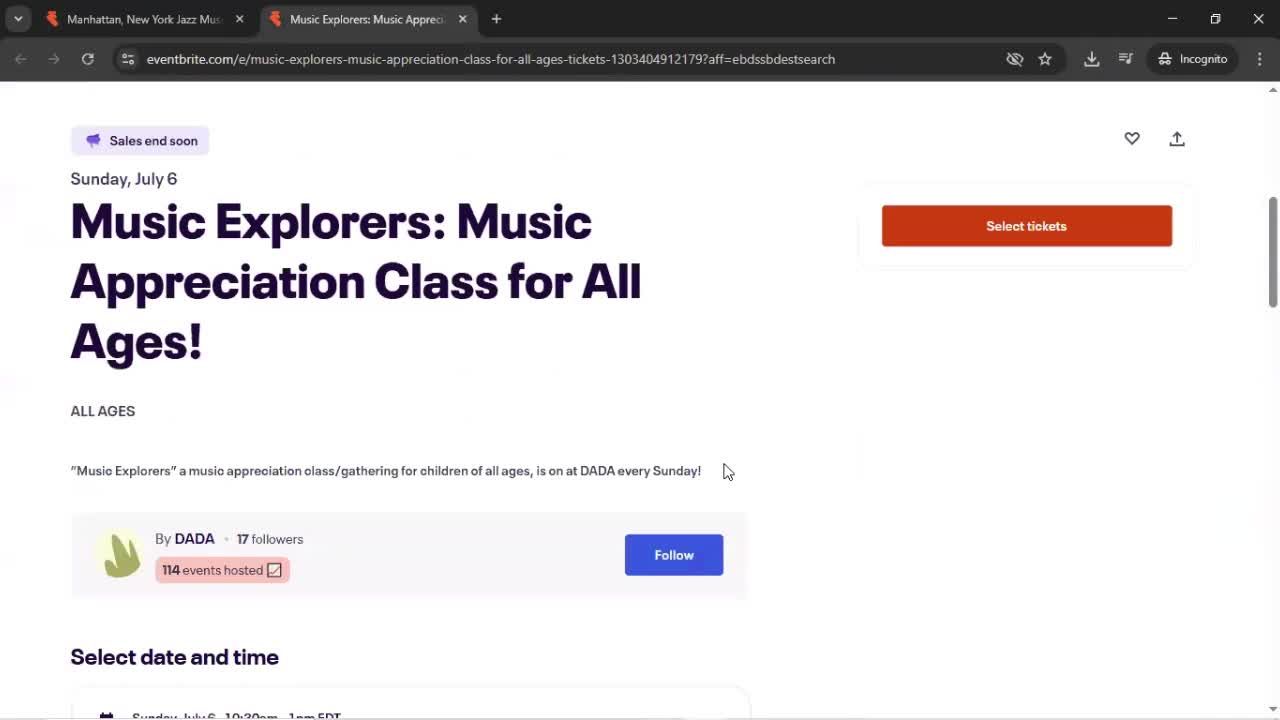1280x720 pixels.
Task: Open the browser downloads icon
Action: (1092, 59)
